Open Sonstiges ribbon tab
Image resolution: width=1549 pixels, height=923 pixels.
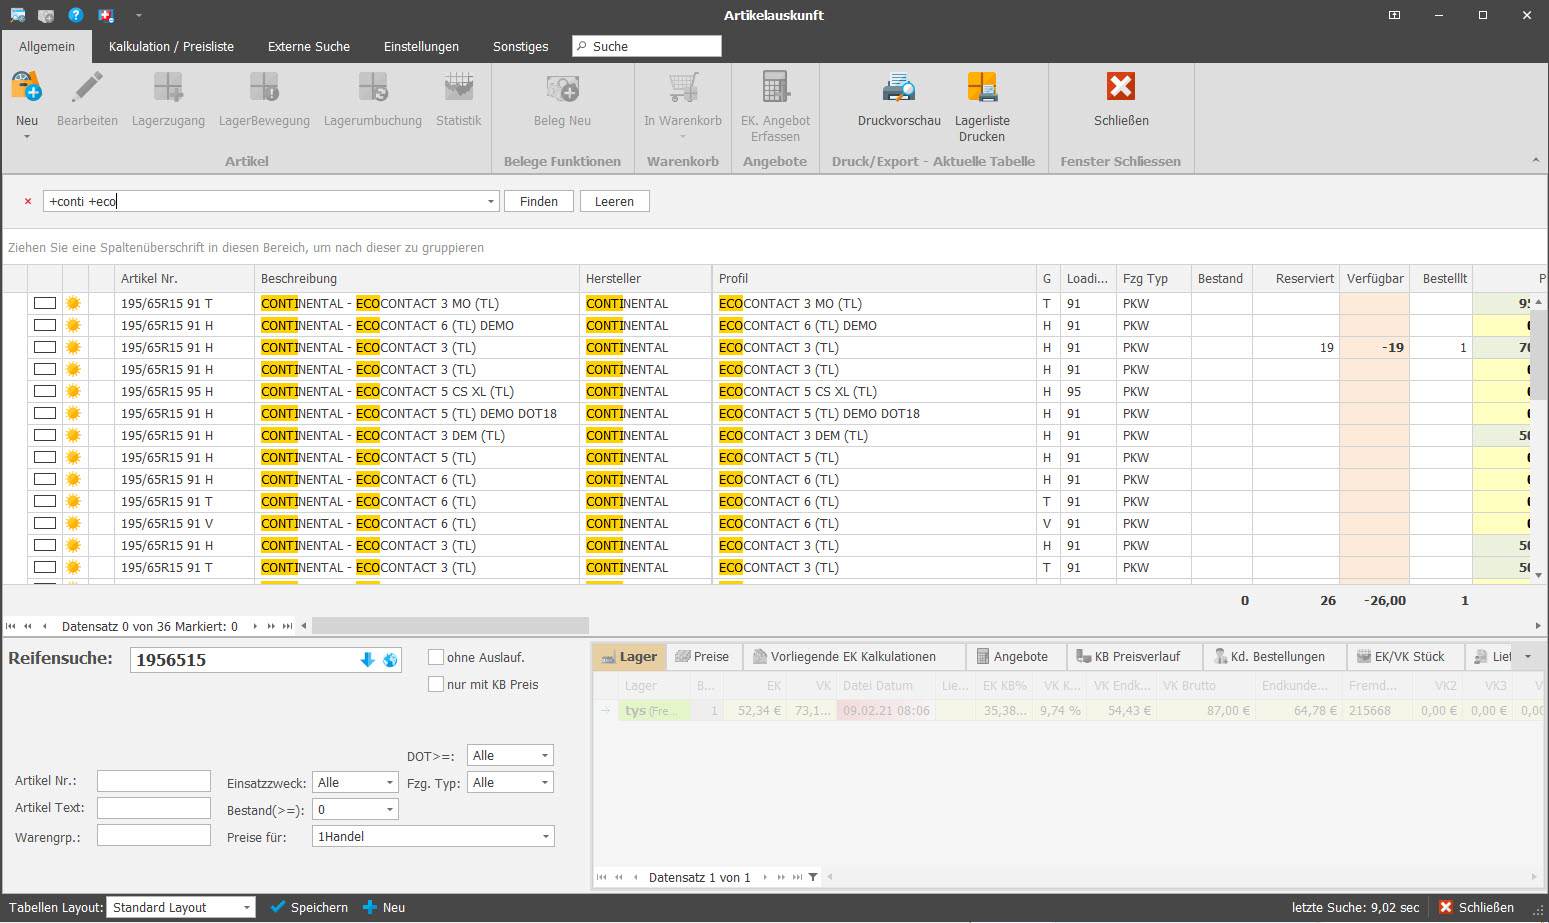[x=520, y=46]
